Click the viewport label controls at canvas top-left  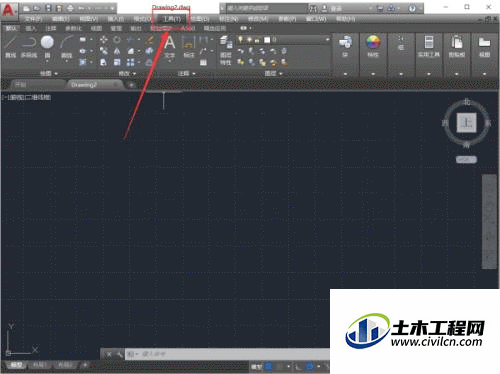point(26,97)
